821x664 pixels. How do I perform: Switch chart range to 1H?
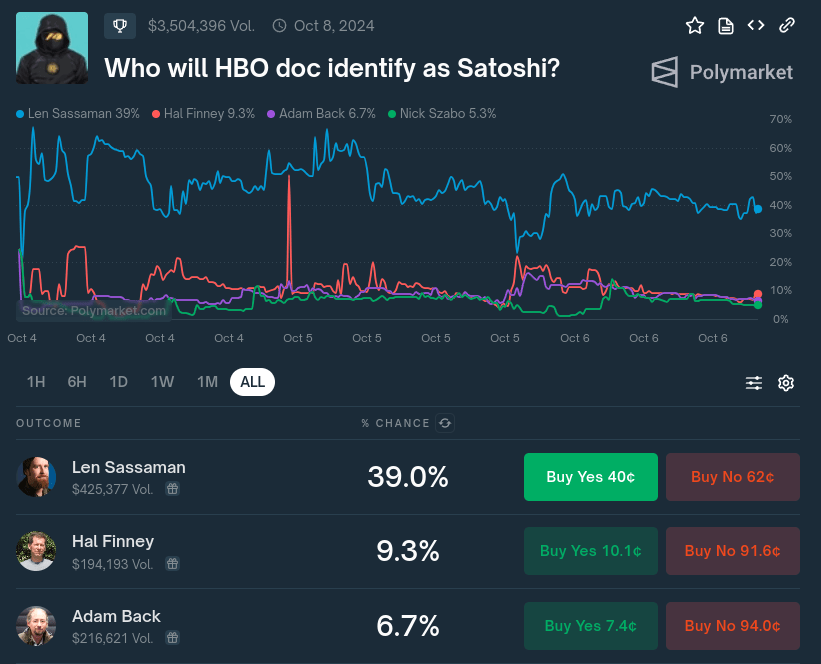[36, 382]
